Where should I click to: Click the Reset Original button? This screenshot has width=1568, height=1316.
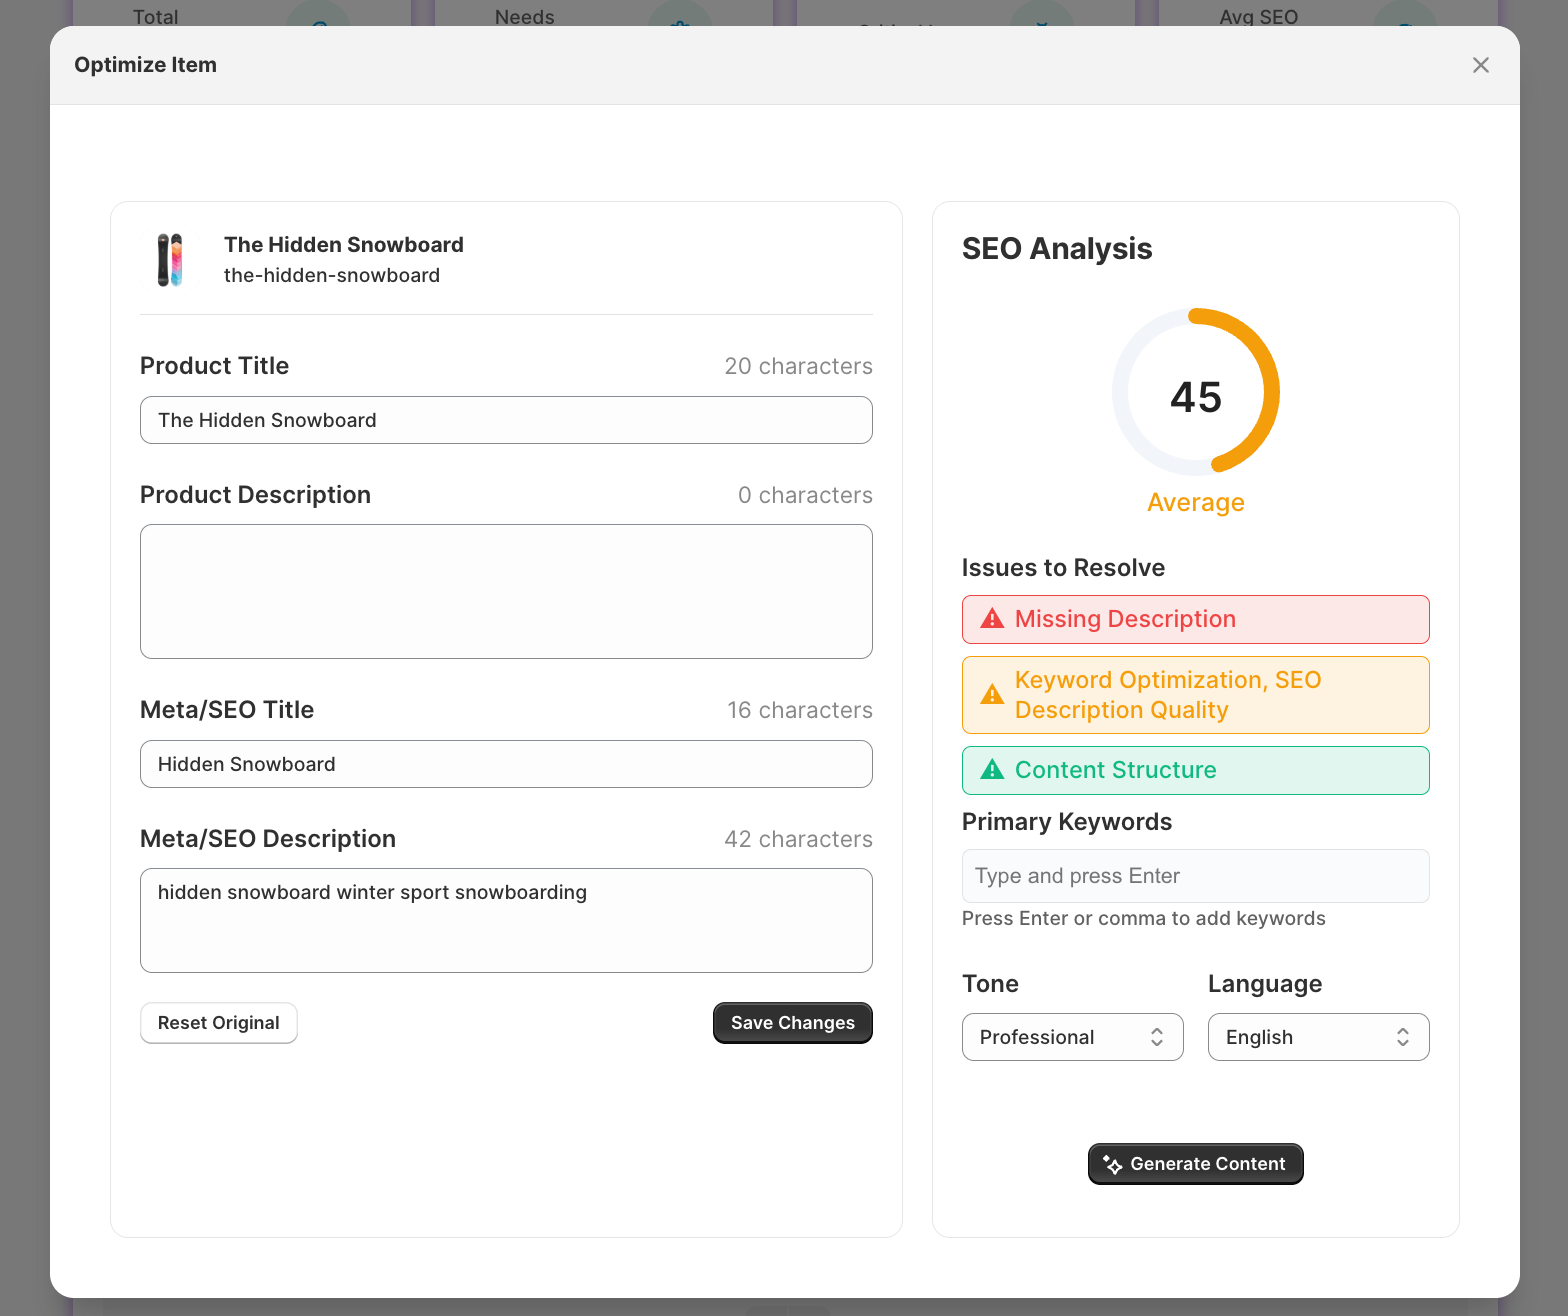tap(218, 1023)
